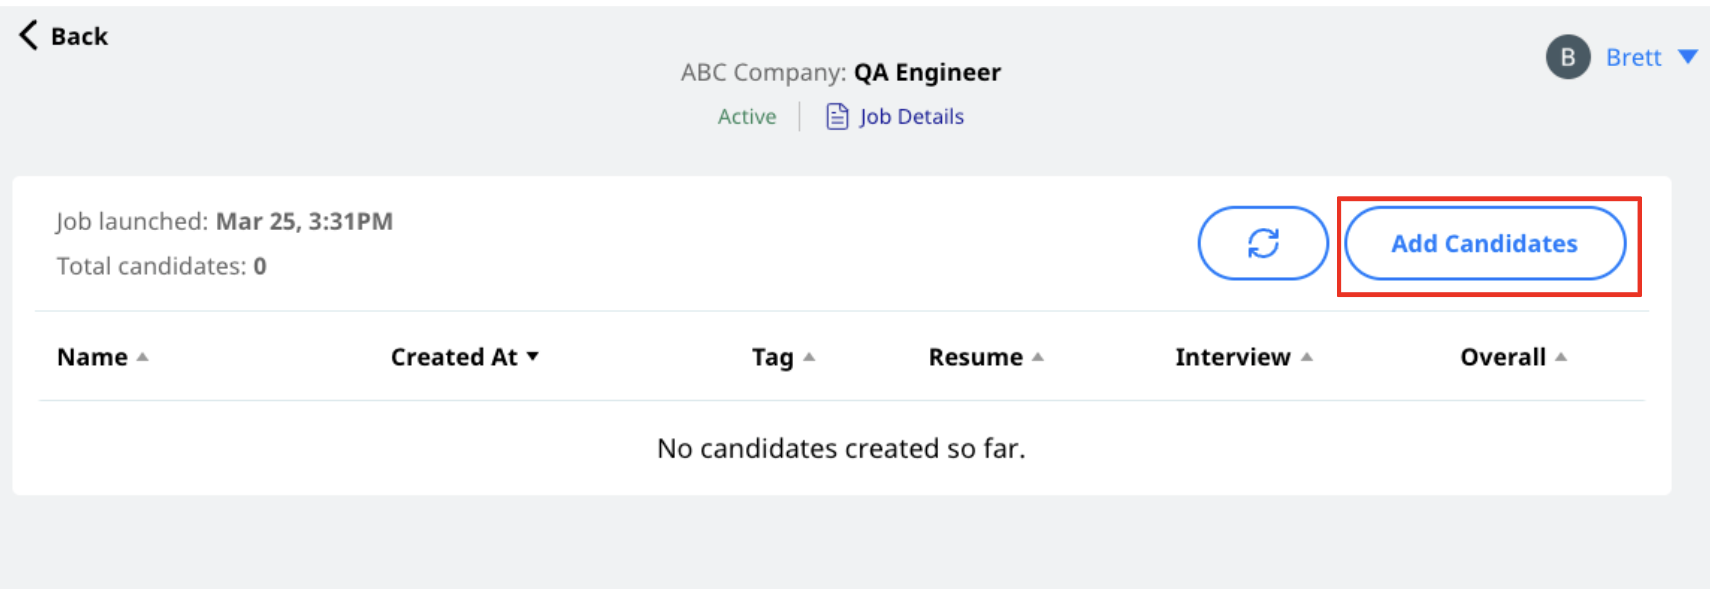1710x590 pixels.
Task: Open the Brett username dropdown
Action: pyautogui.click(x=1633, y=58)
